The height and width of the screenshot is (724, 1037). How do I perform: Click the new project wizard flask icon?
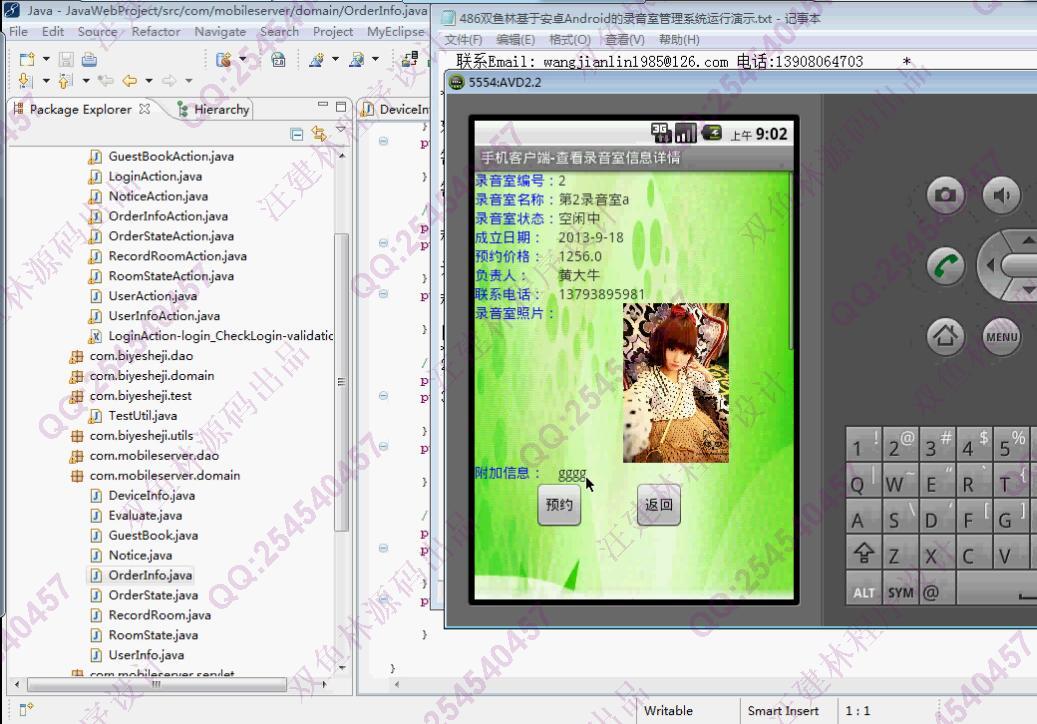(x=317, y=60)
